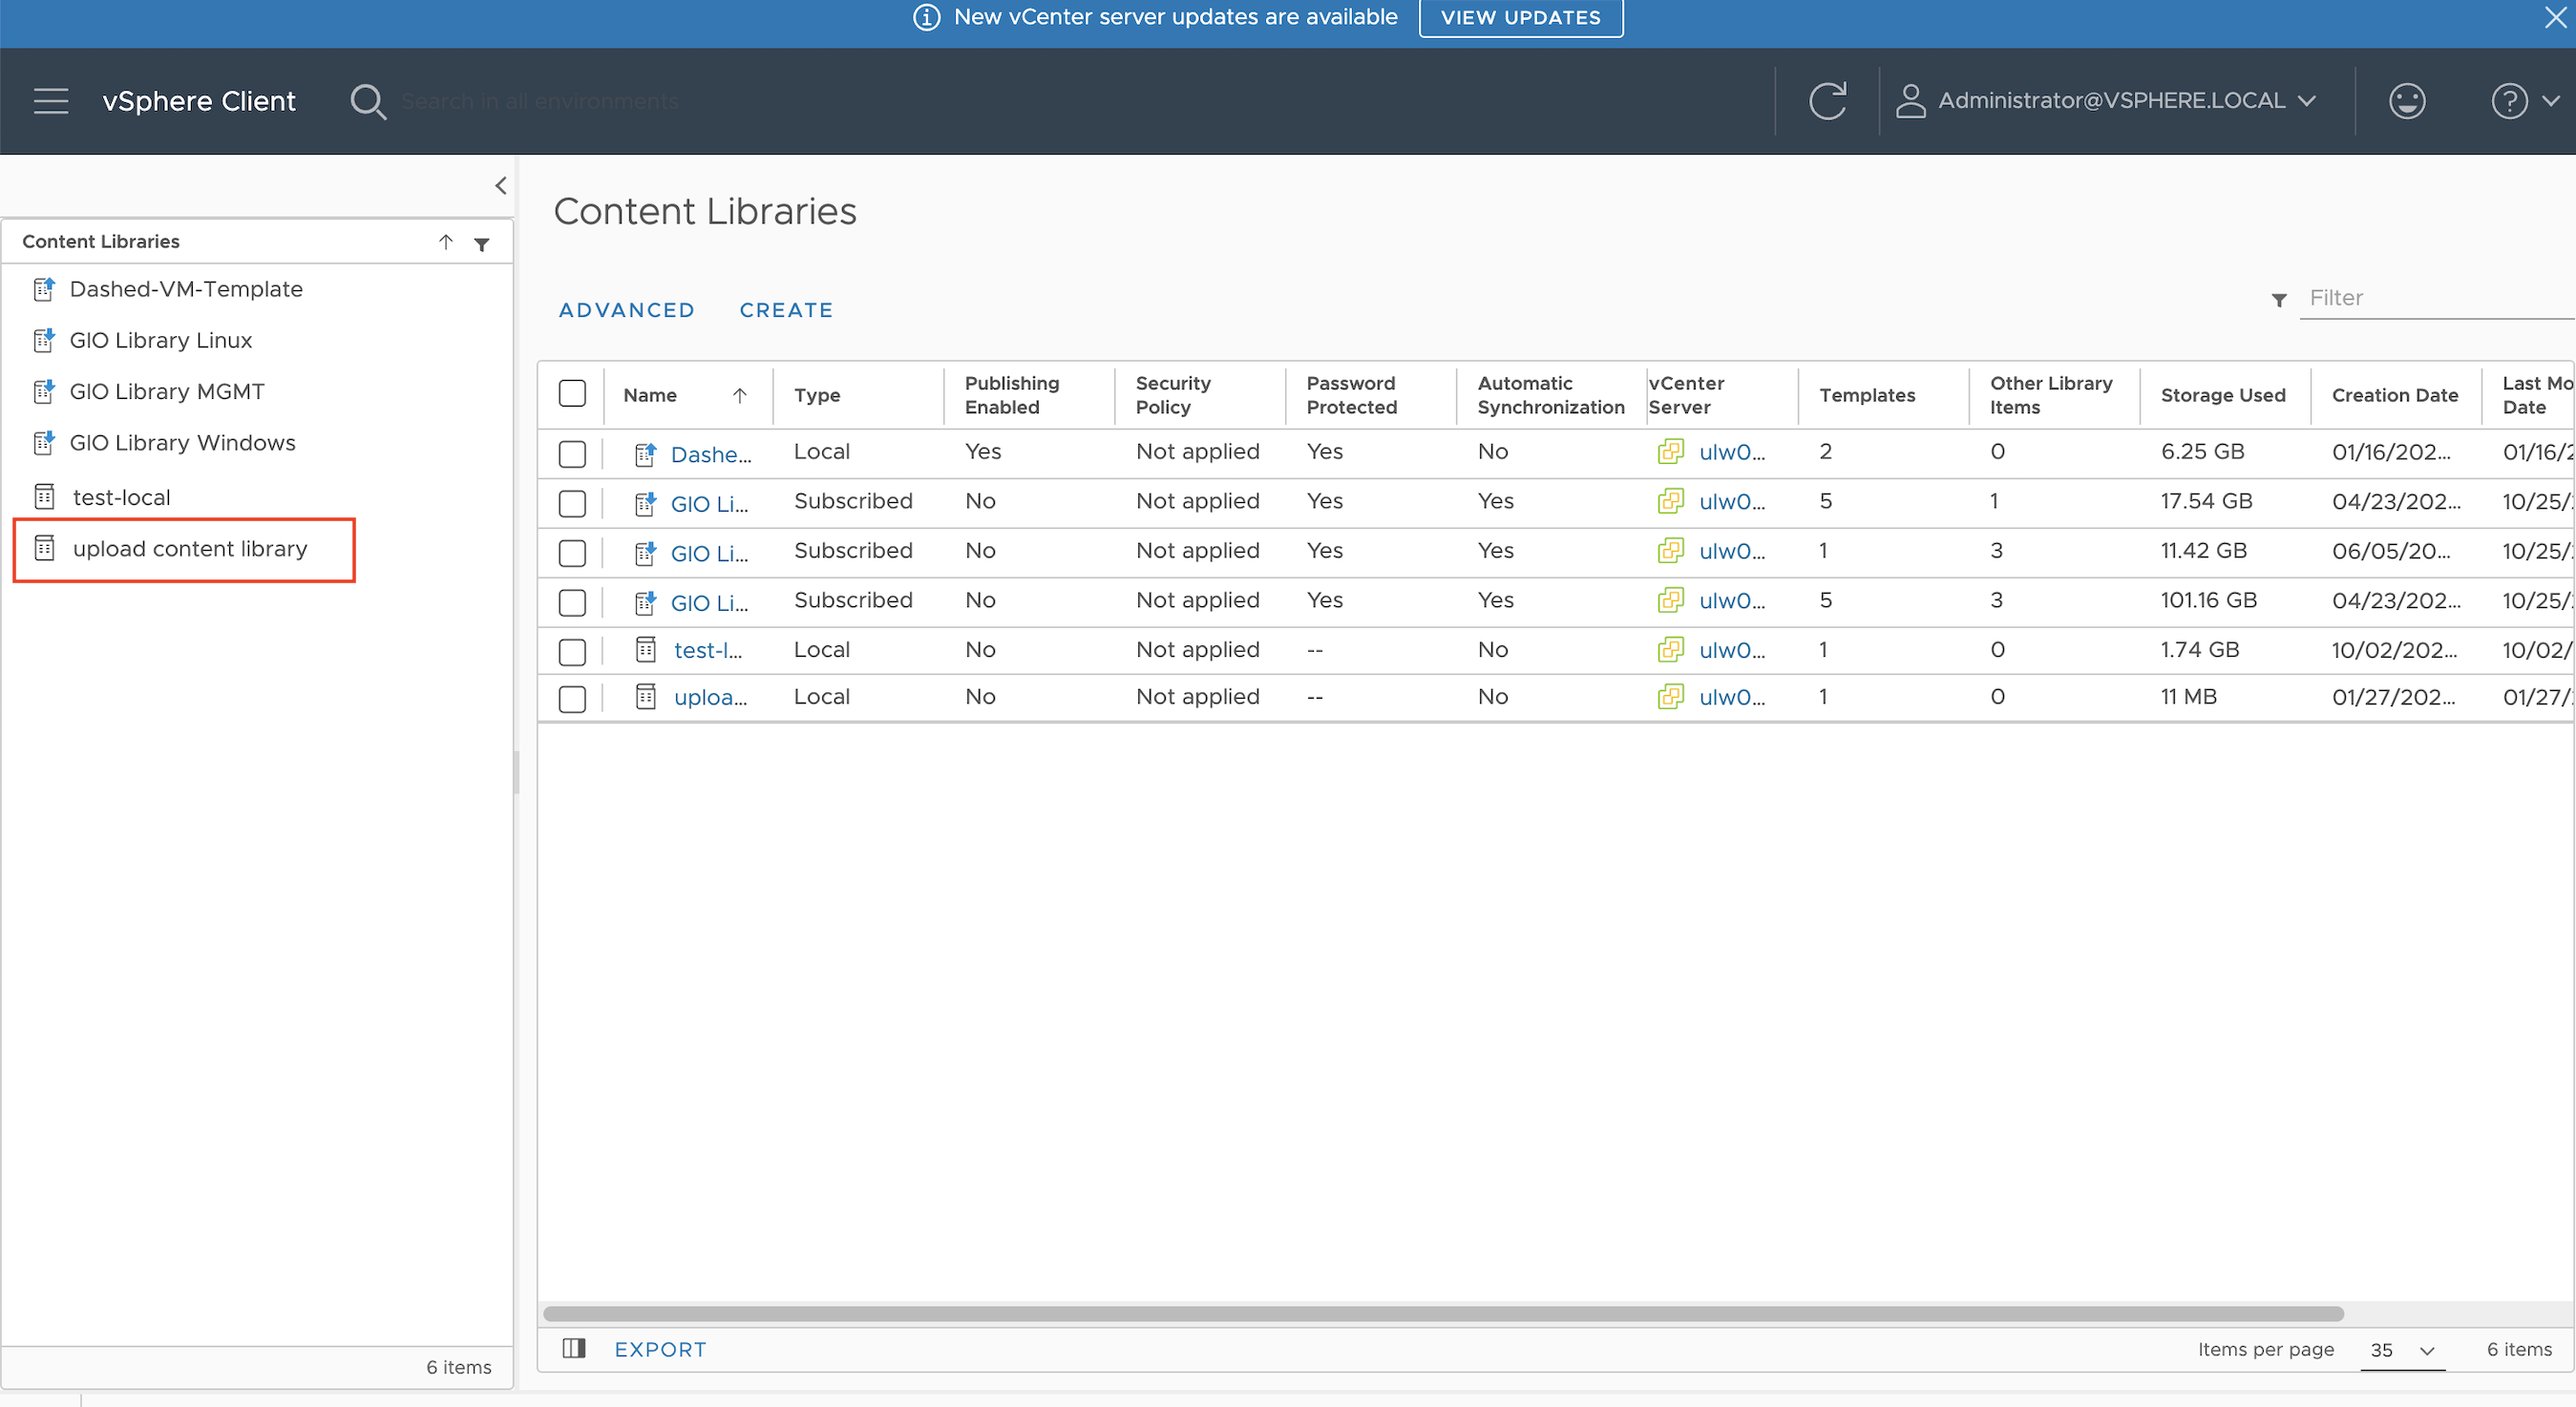Click the user account icon
Image resolution: width=2576 pixels, height=1407 pixels.
(x=1910, y=101)
